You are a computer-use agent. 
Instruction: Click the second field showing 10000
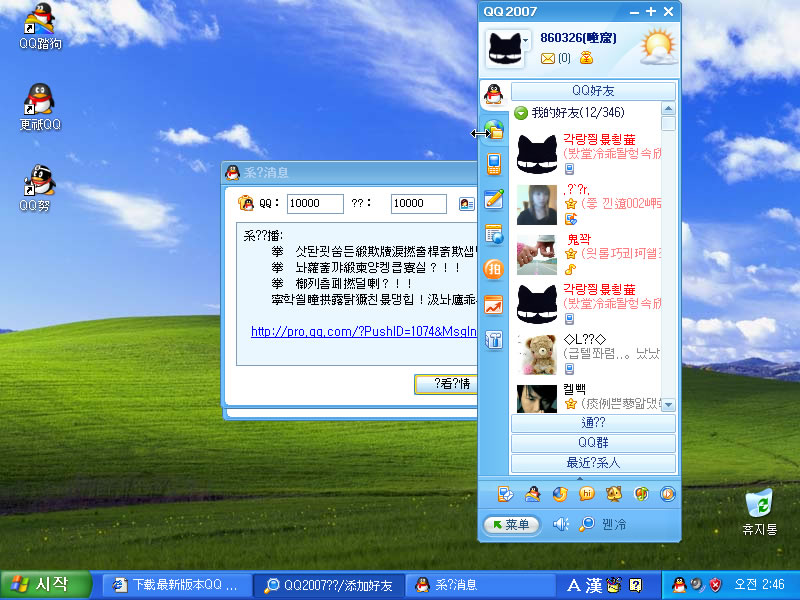[418, 204]
